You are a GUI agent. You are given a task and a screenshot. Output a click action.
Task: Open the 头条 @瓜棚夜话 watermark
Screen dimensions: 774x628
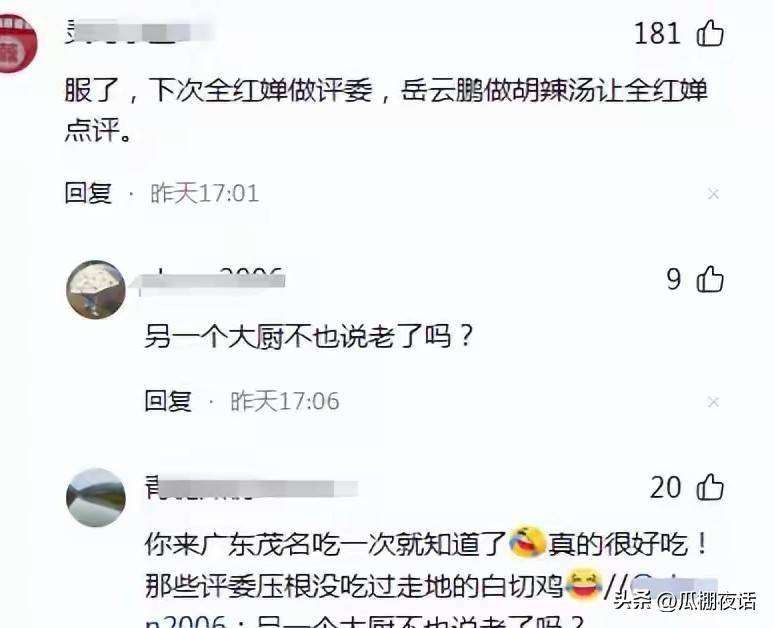[x=684, y=602]
